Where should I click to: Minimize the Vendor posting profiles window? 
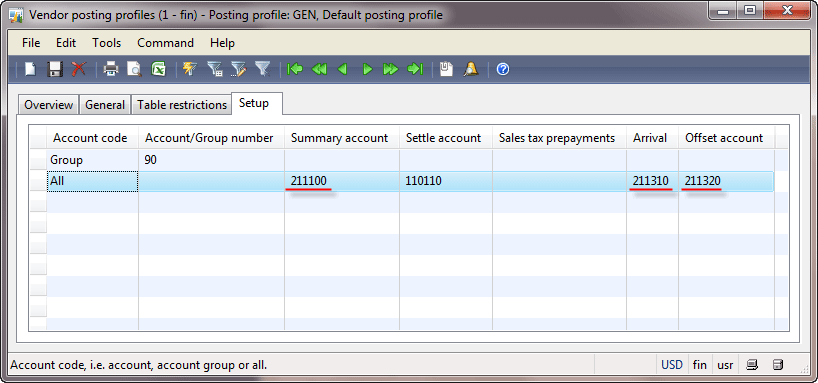pyautogui.click(x=723, y=10)
